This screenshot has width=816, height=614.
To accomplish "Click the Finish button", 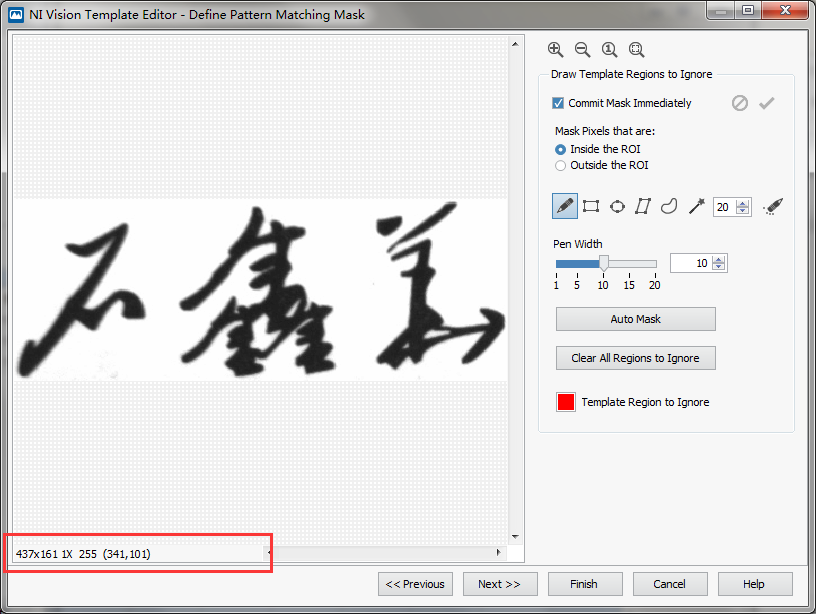I will tap(585, 584).
